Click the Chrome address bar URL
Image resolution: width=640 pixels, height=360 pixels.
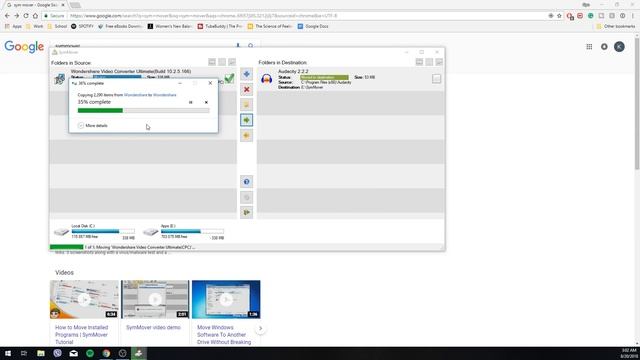203,16
